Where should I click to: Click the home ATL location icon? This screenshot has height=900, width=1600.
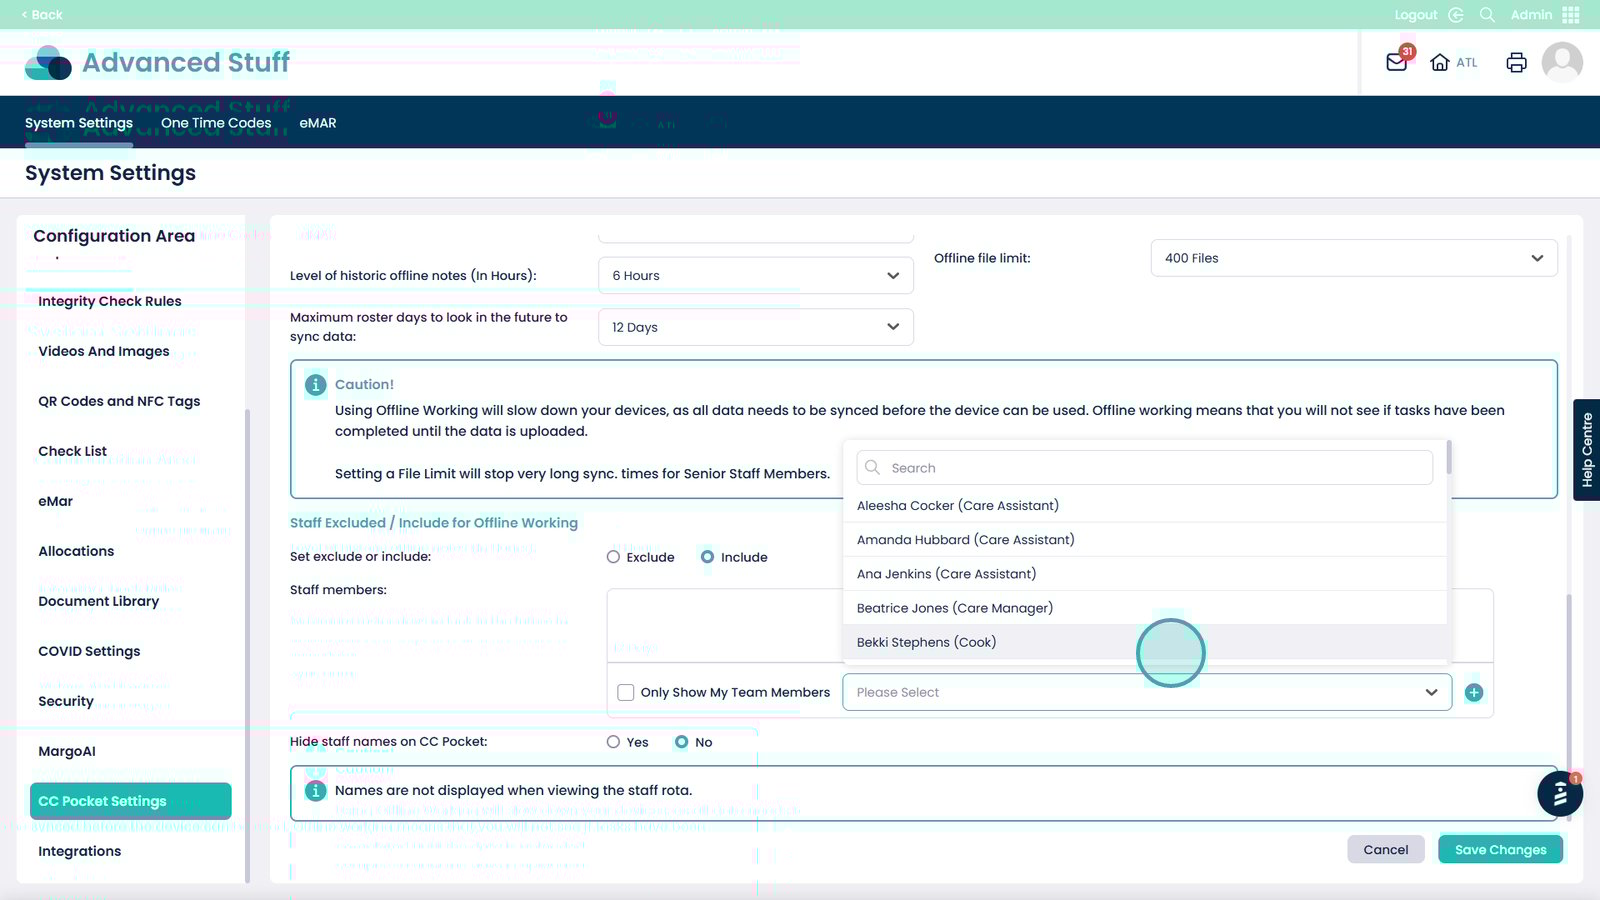click(1440, 62)
